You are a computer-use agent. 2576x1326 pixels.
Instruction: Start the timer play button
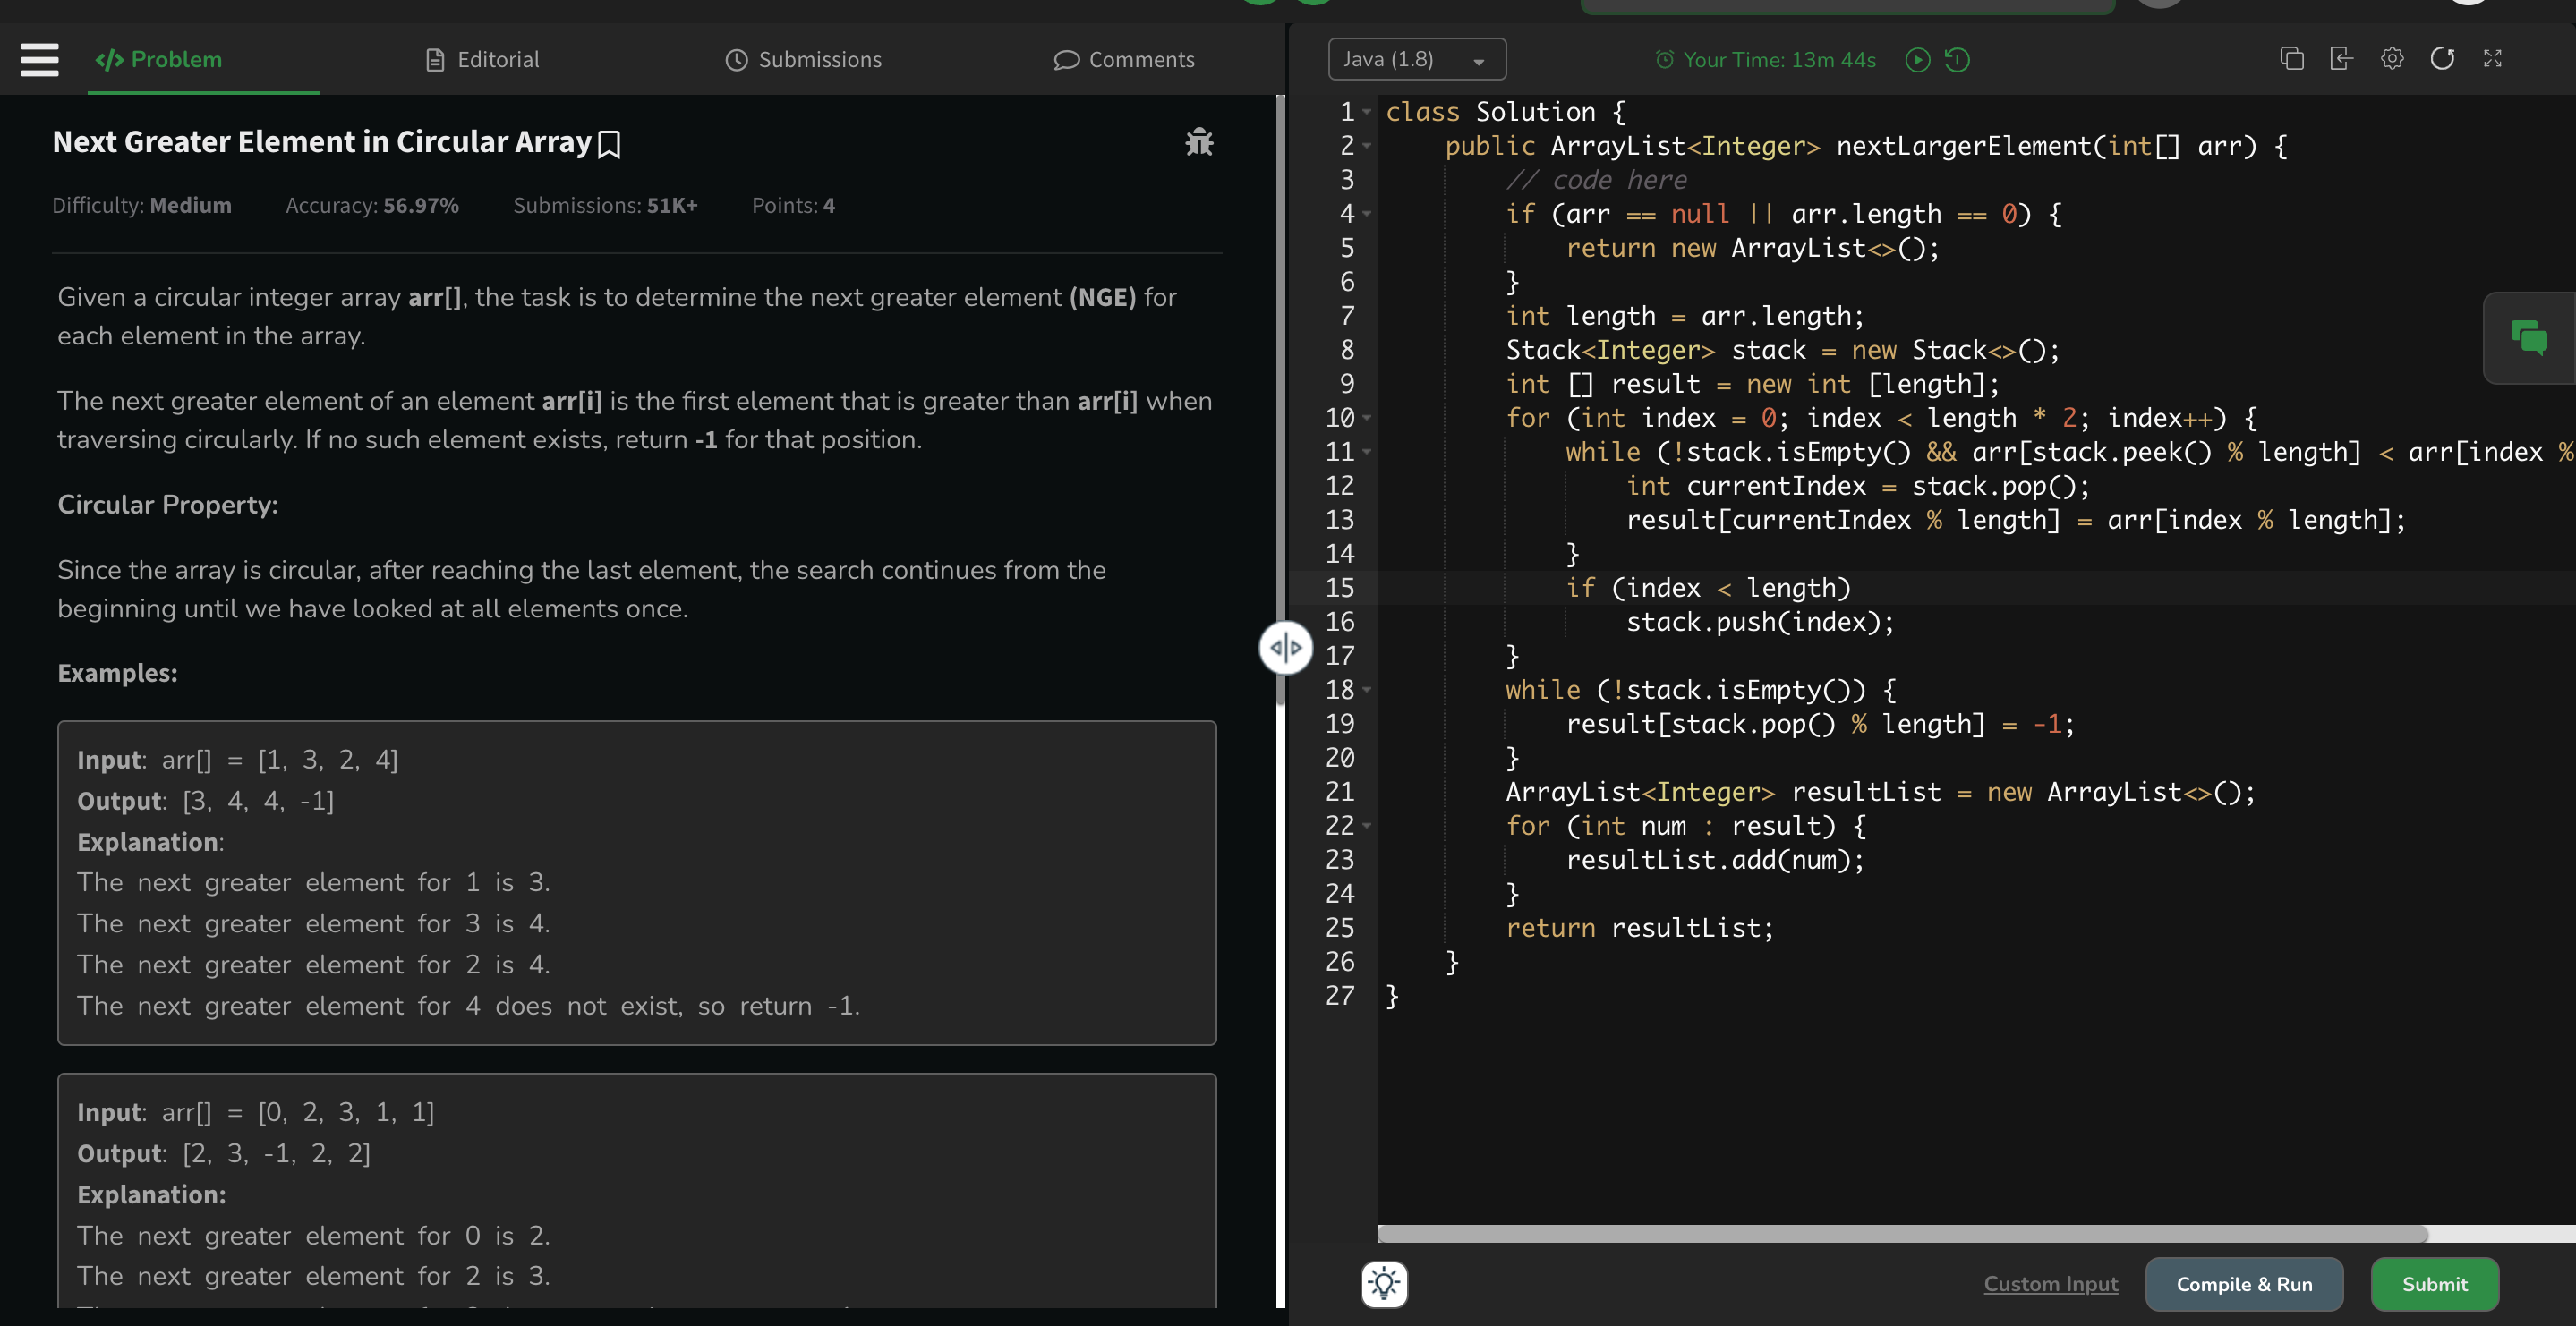tap(1917, 60)
